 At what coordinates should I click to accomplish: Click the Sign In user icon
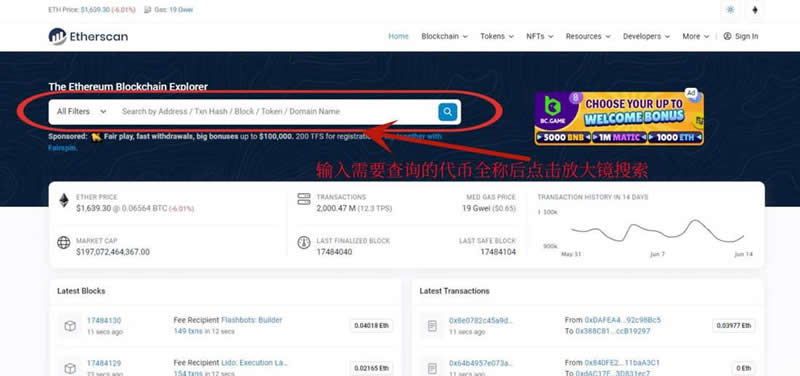pos(727,36)
